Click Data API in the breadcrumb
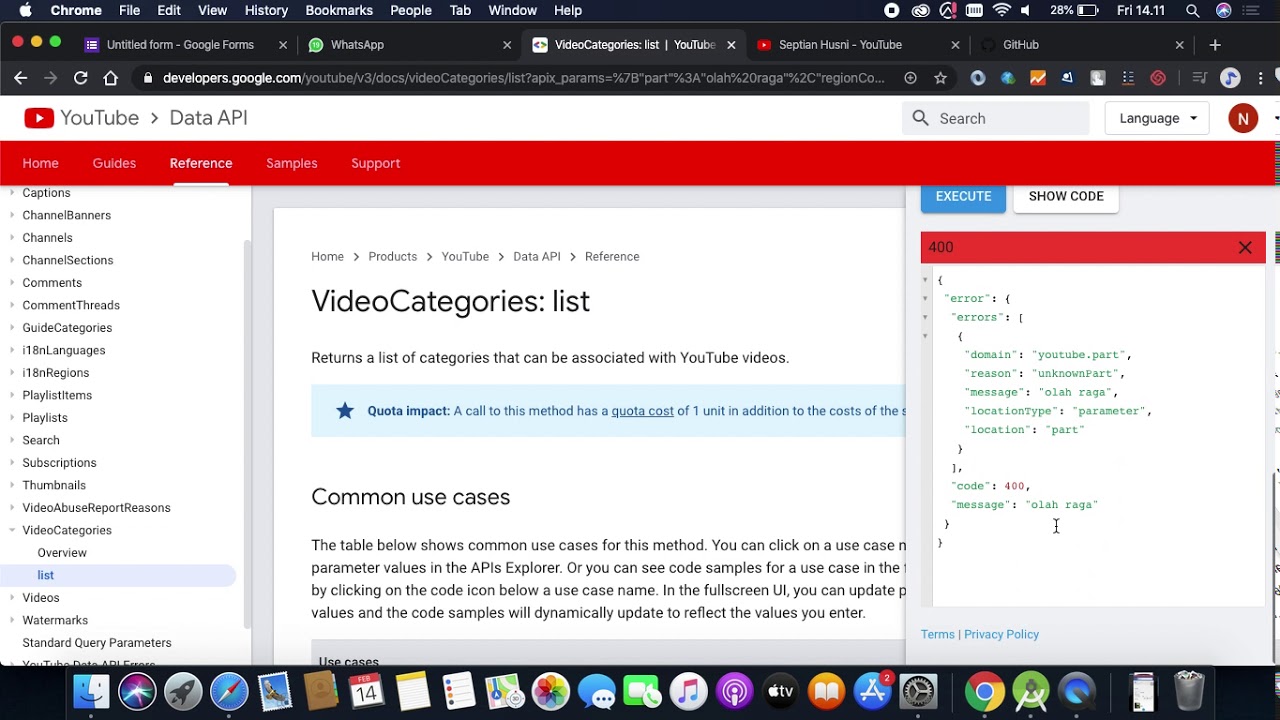The height and width of the screenshot is (720, 1280). [x=536, y=257]
